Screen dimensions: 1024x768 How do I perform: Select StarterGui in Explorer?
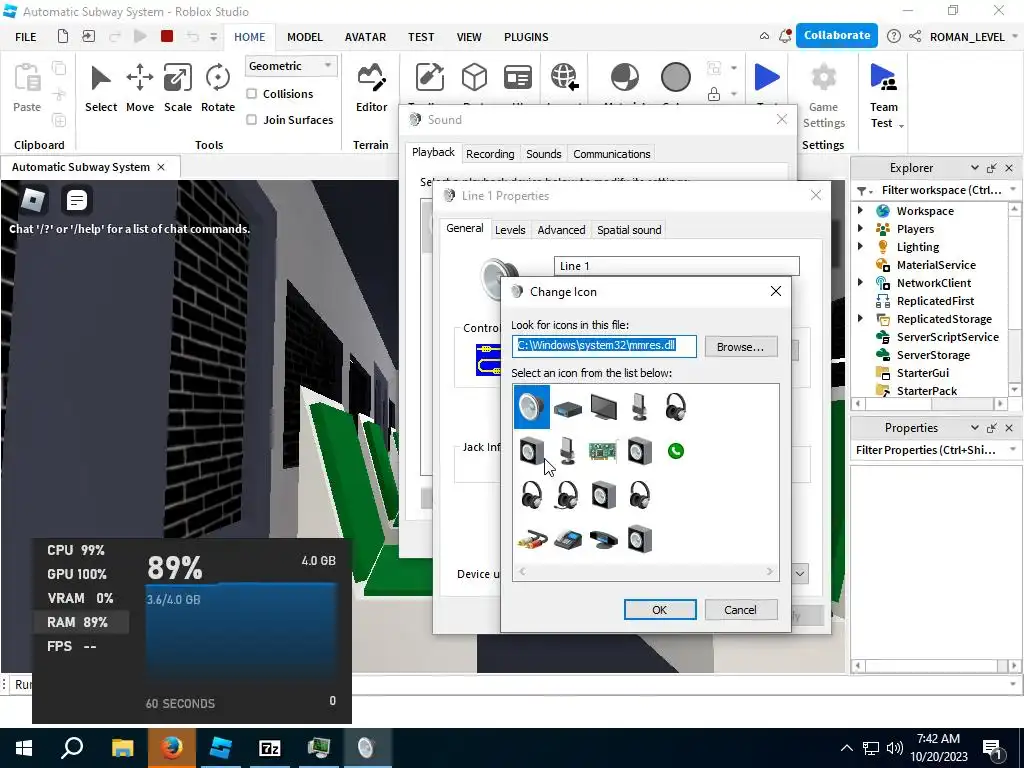[x=922, y=373]
